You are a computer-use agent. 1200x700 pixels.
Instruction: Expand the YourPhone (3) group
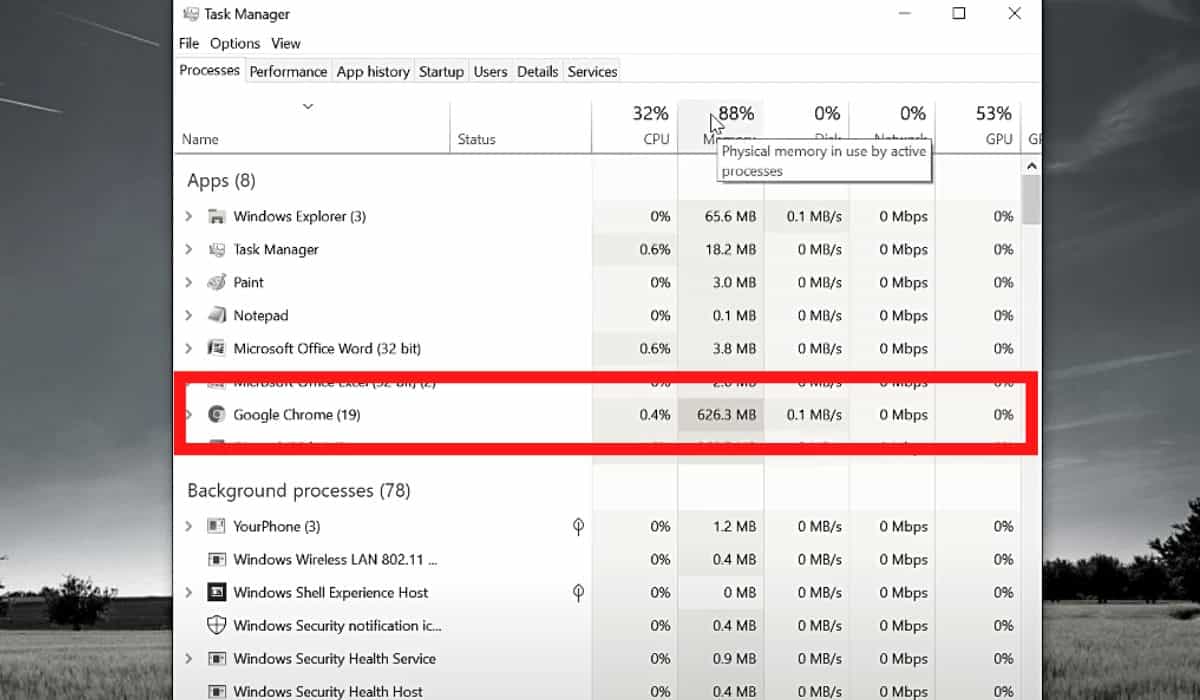(189, 526)
